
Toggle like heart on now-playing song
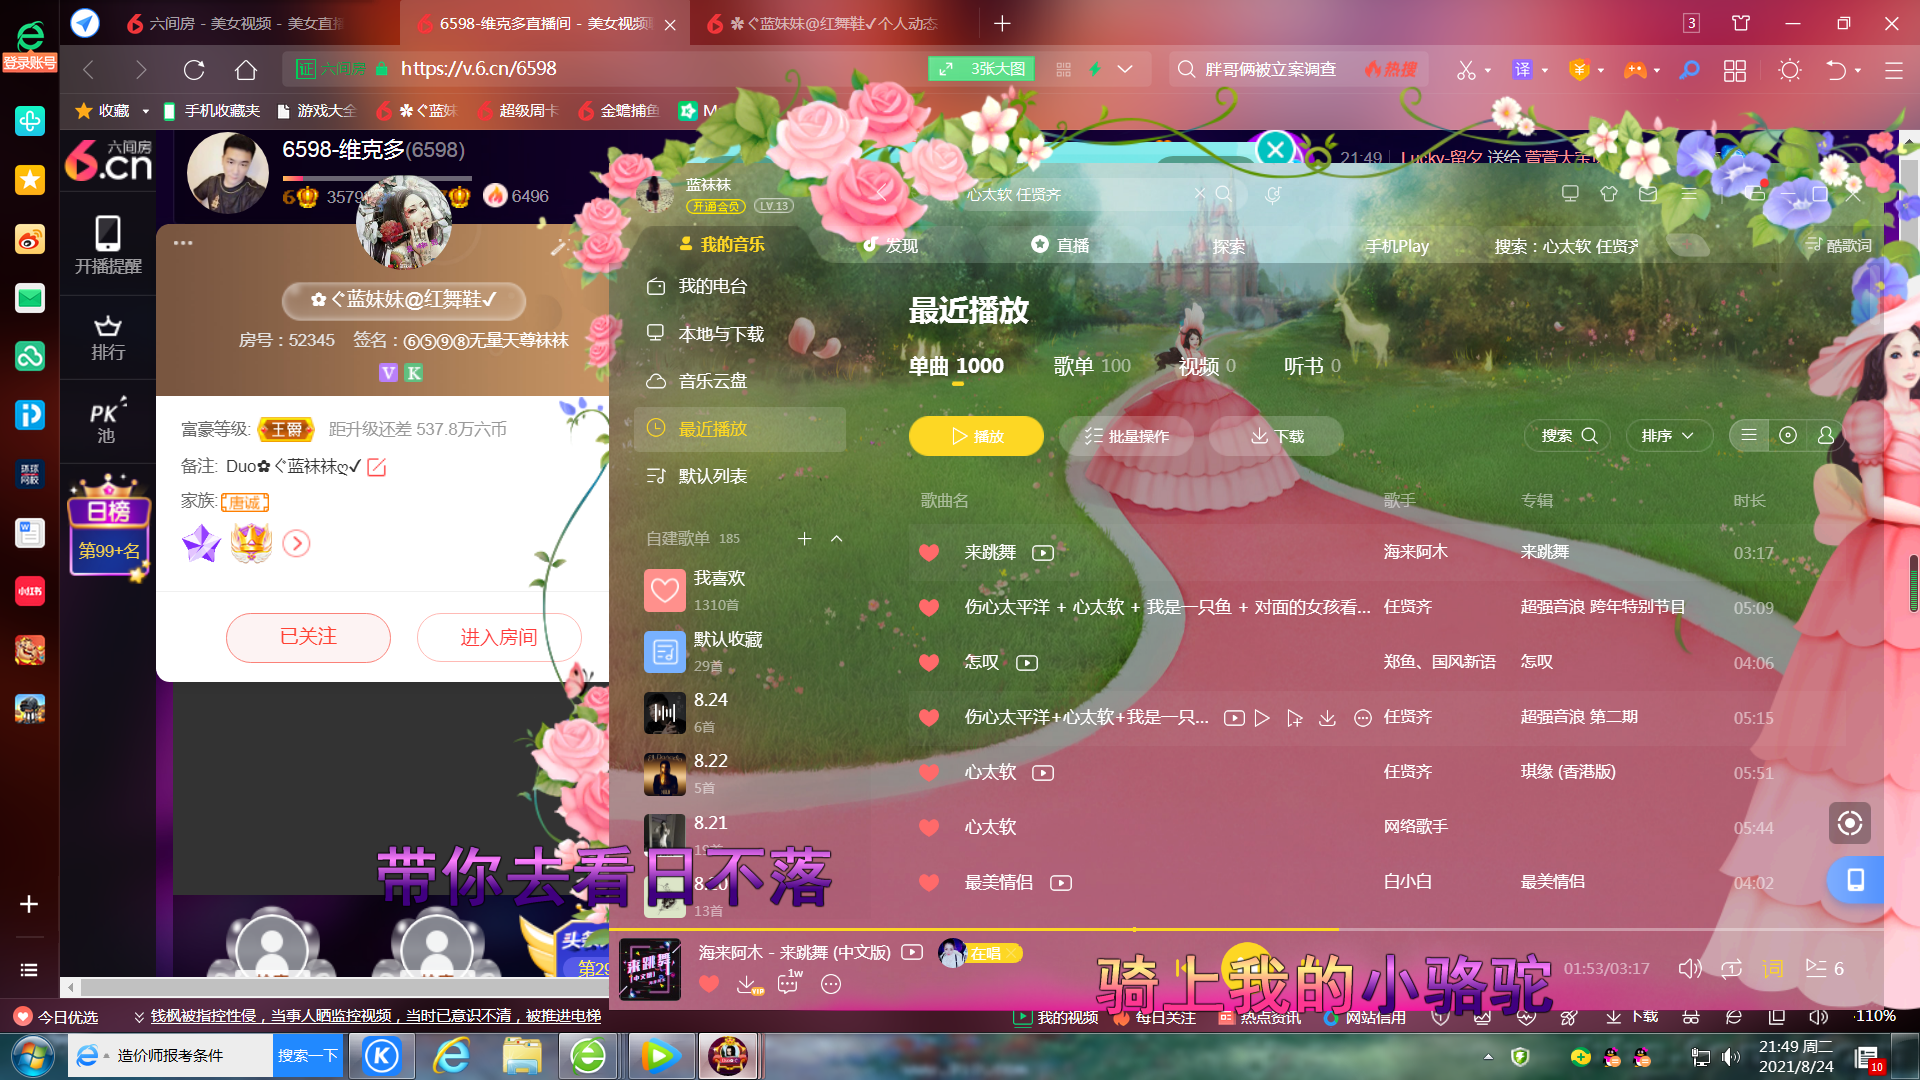[709, 984]
